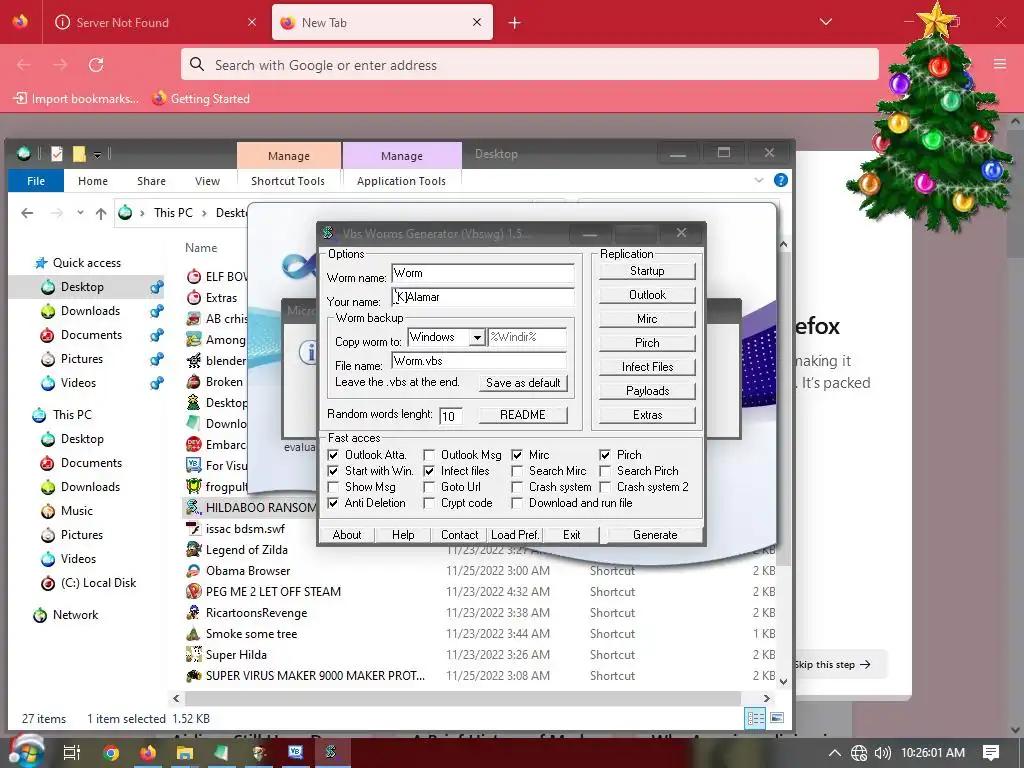Viewport: 1024px width, 768px height.
Task: Open the Home ribbon tab
Action: pos(93,181)
